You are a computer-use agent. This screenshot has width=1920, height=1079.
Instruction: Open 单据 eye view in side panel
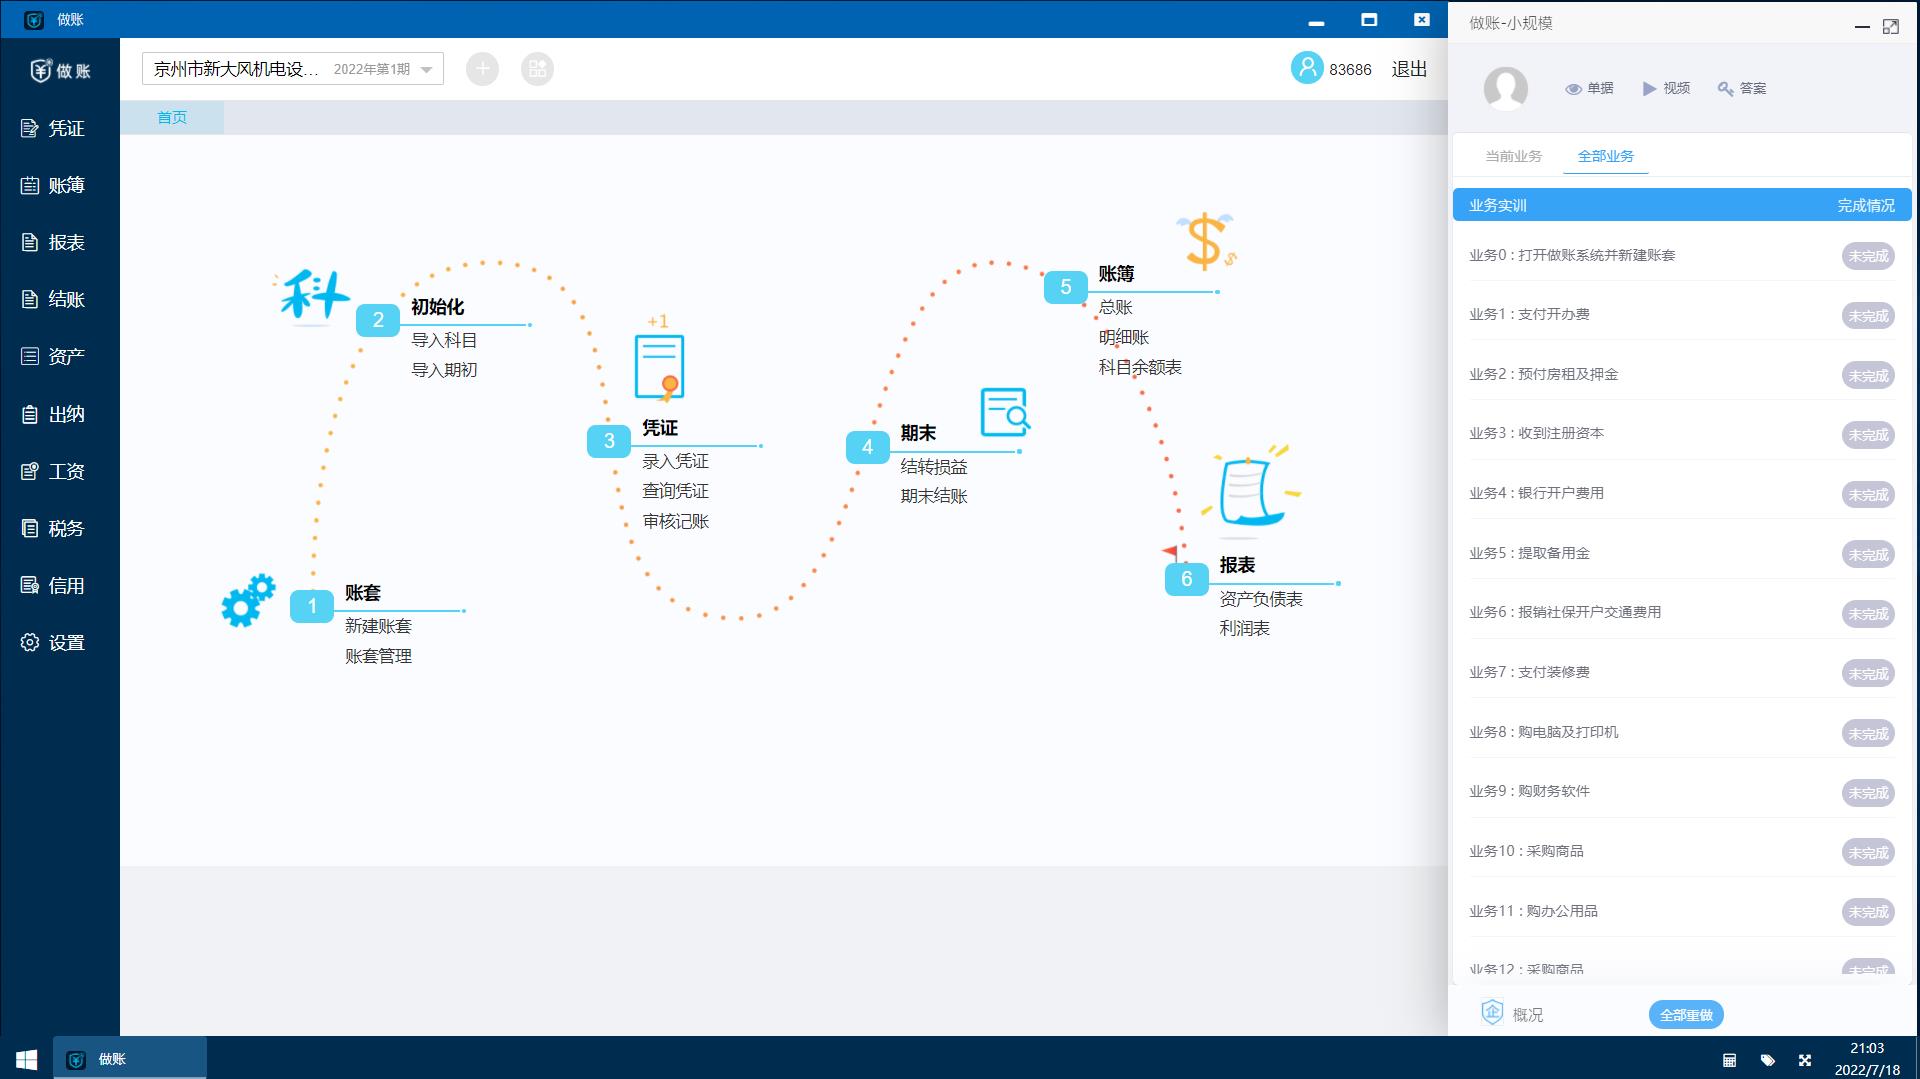pos(1589,88)
